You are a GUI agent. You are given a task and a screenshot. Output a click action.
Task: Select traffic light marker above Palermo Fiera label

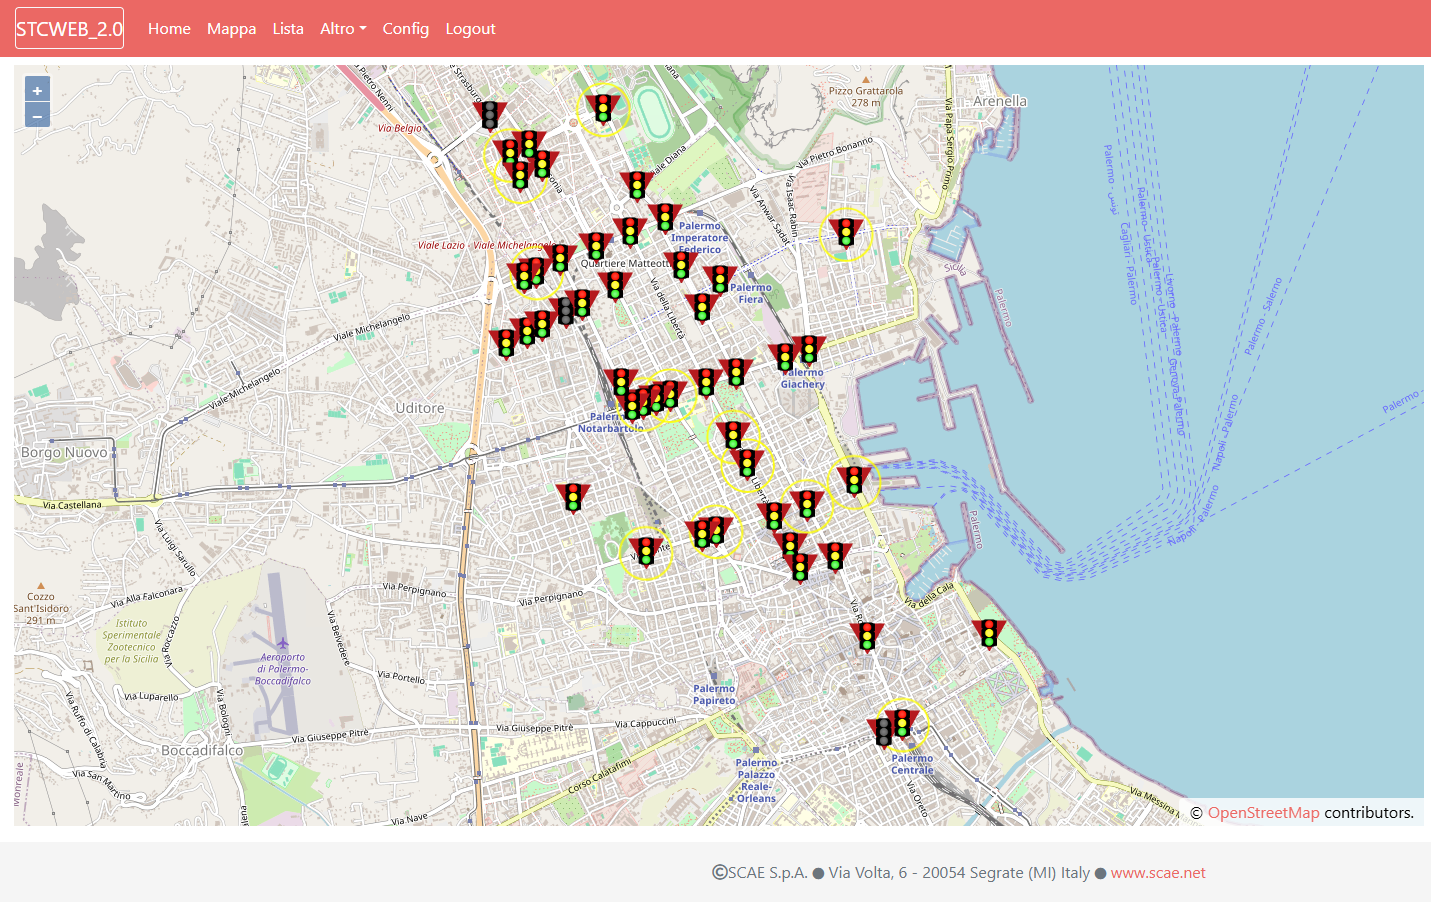(x=719, y=279)
